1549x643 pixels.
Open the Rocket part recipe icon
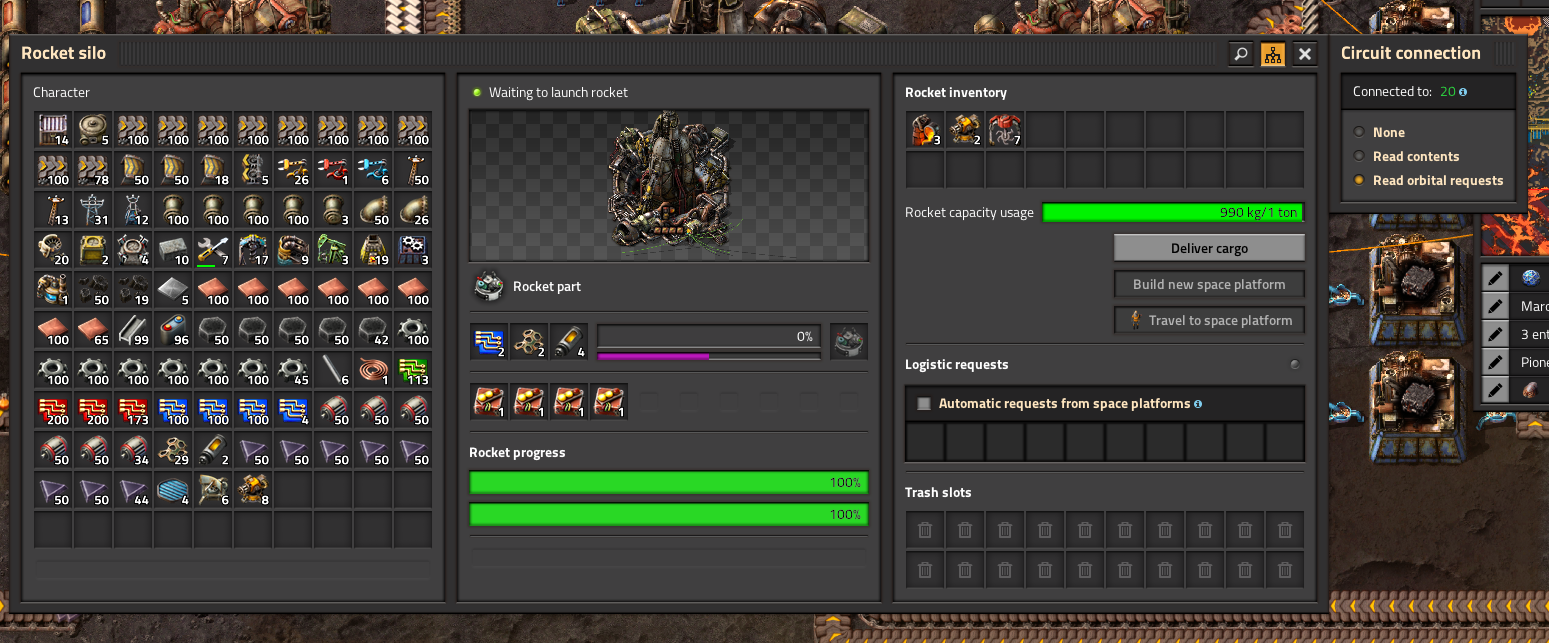pyautogui.click(x=489, y=287)
